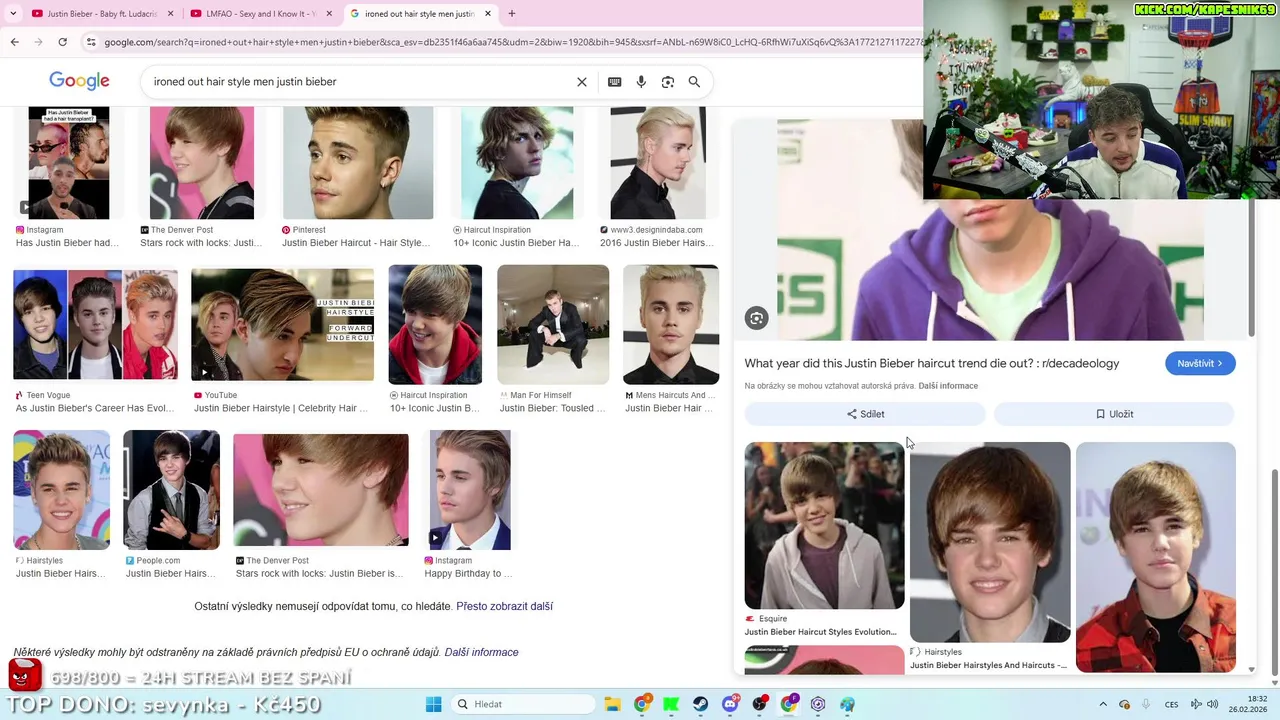This screenshot has height=720, width=1280.
Task: Open Teen Vogue career evolution thumbnail
Action: coord(96,327)
